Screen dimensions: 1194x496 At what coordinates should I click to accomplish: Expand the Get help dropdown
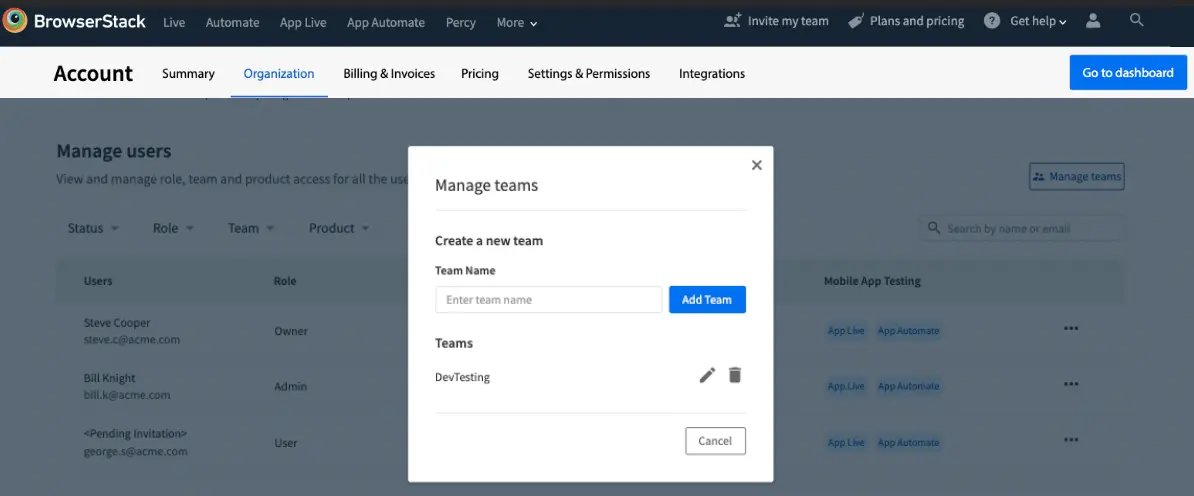[x=1037, y=21]
